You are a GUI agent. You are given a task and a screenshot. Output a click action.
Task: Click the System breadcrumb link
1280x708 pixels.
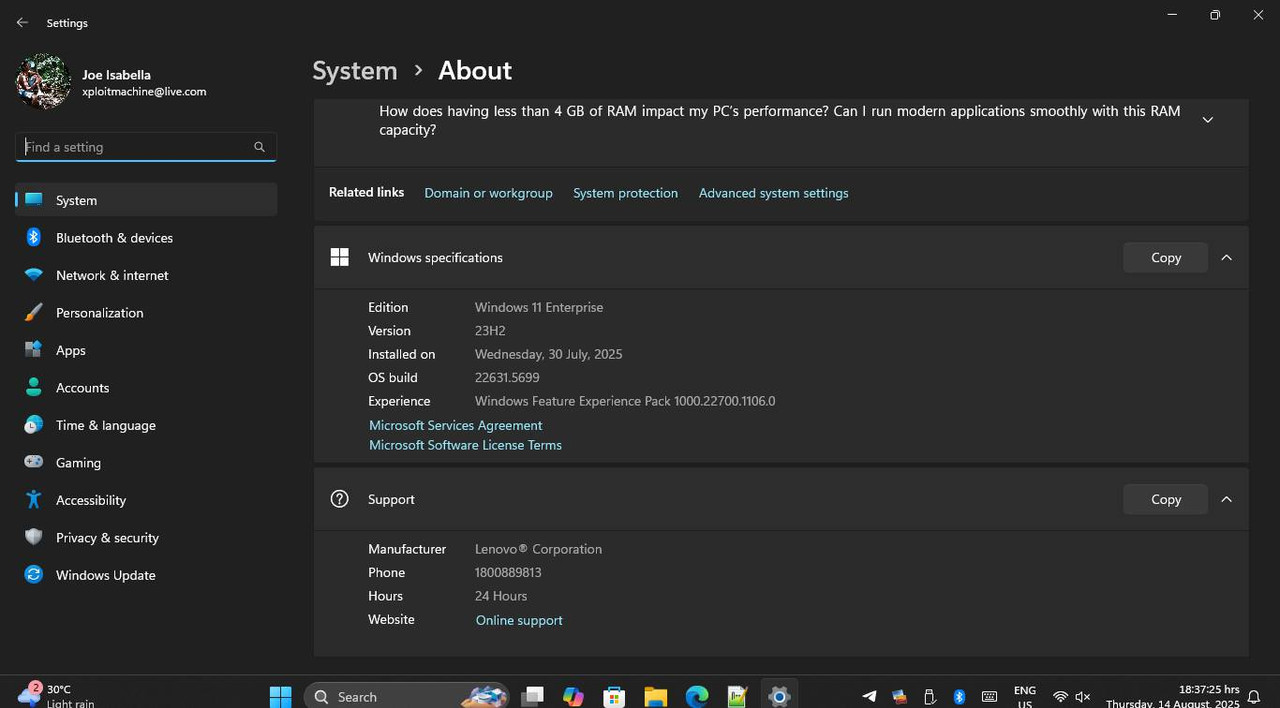pos(355,71)
